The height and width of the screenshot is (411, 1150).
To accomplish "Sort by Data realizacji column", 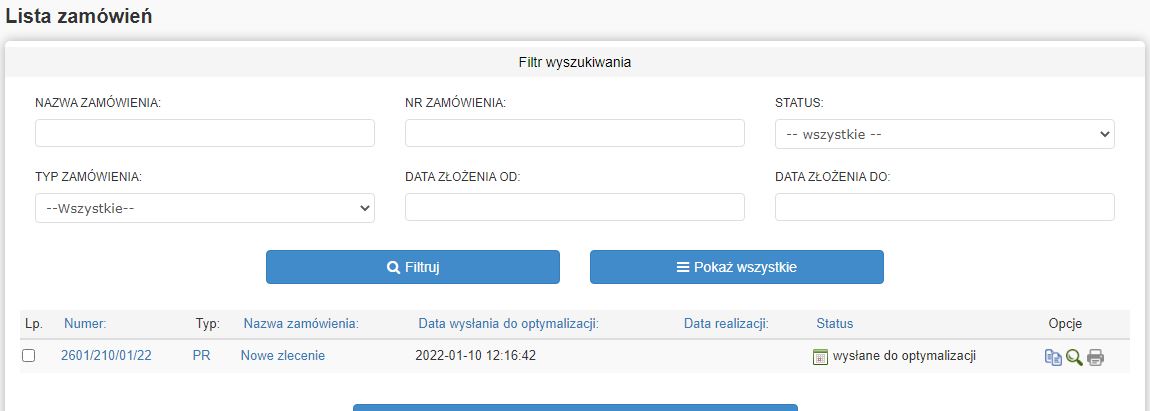I will 726,323.
